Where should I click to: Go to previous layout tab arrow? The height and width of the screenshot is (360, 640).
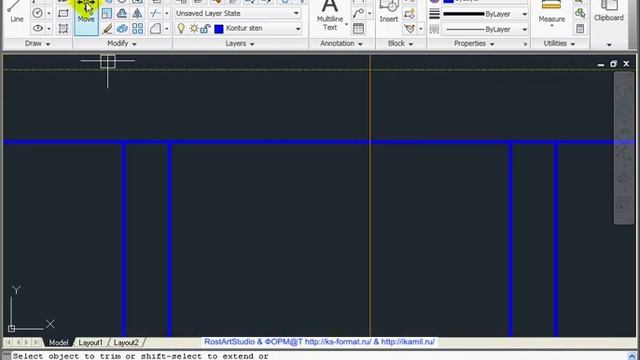18,342
